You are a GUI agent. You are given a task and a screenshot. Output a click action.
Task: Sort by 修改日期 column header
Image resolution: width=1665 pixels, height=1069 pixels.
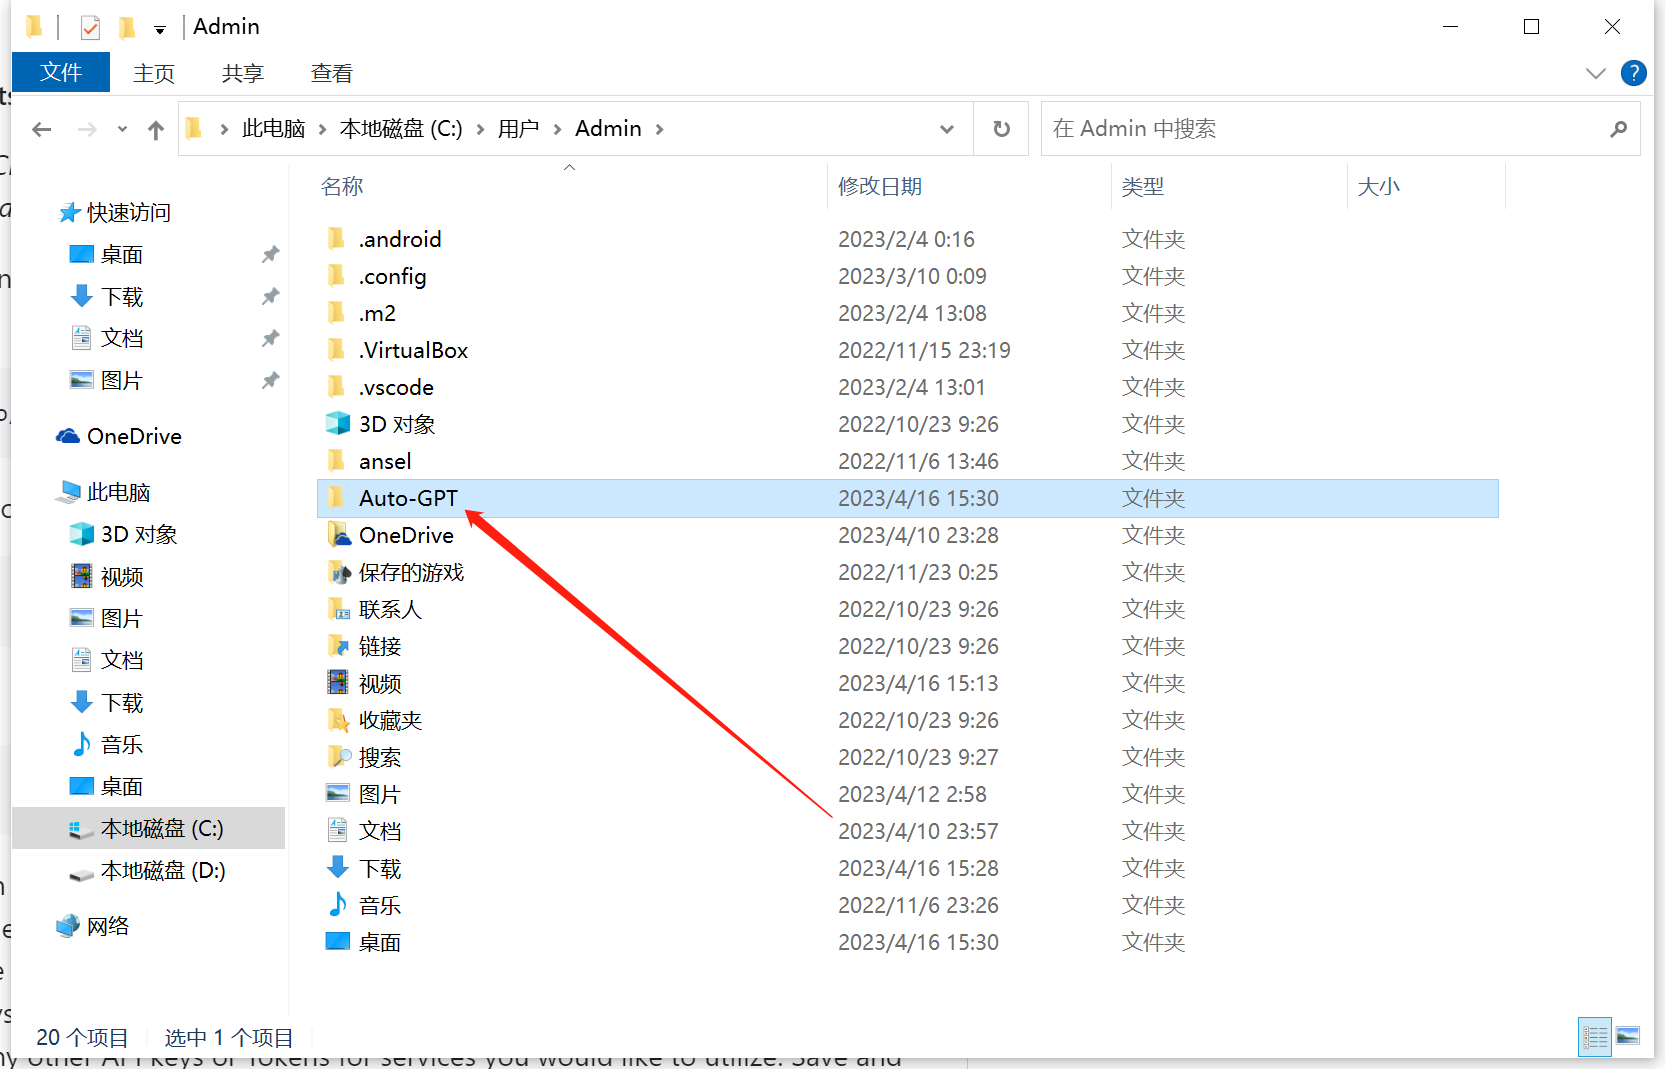click(x=880, y=187)
